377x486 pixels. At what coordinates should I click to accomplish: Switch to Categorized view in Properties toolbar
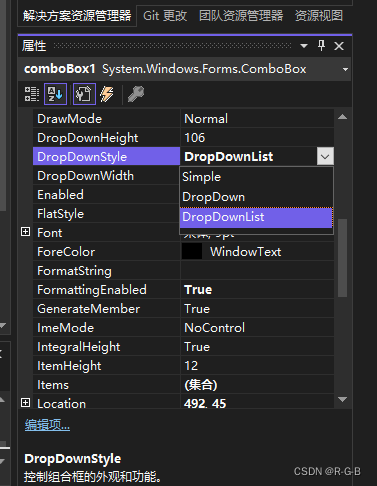(32, 94)
